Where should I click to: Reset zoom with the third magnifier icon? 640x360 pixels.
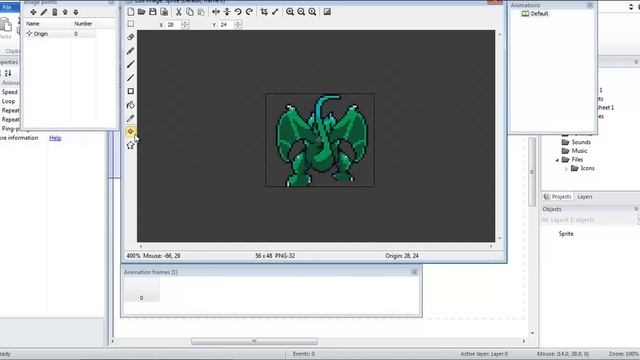click(312, 12)
